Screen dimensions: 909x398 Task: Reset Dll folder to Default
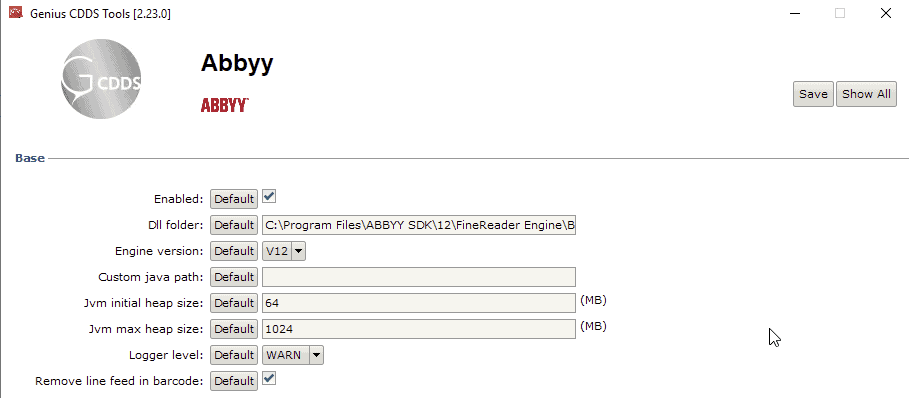234,225
